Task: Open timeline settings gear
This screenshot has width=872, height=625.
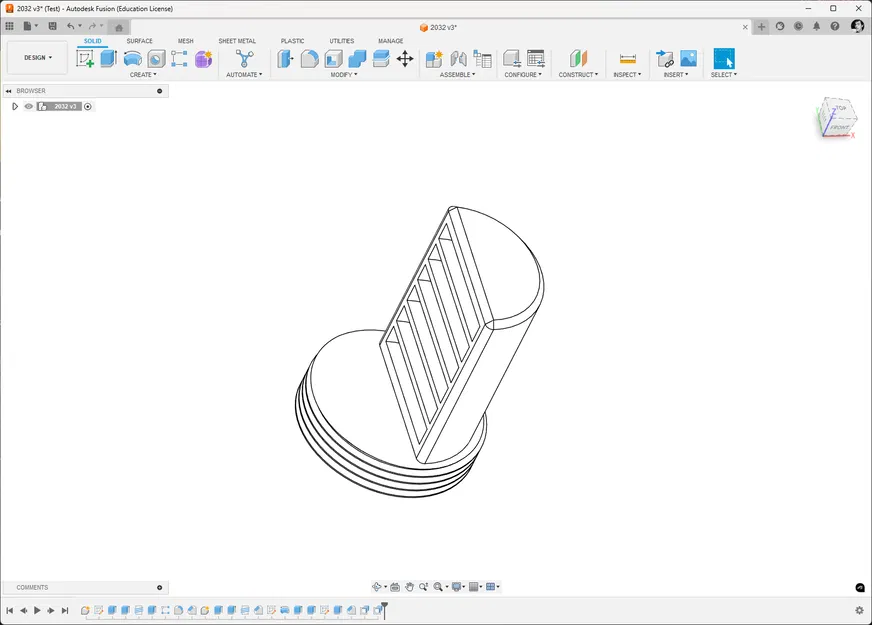Action: click(859, 610)
